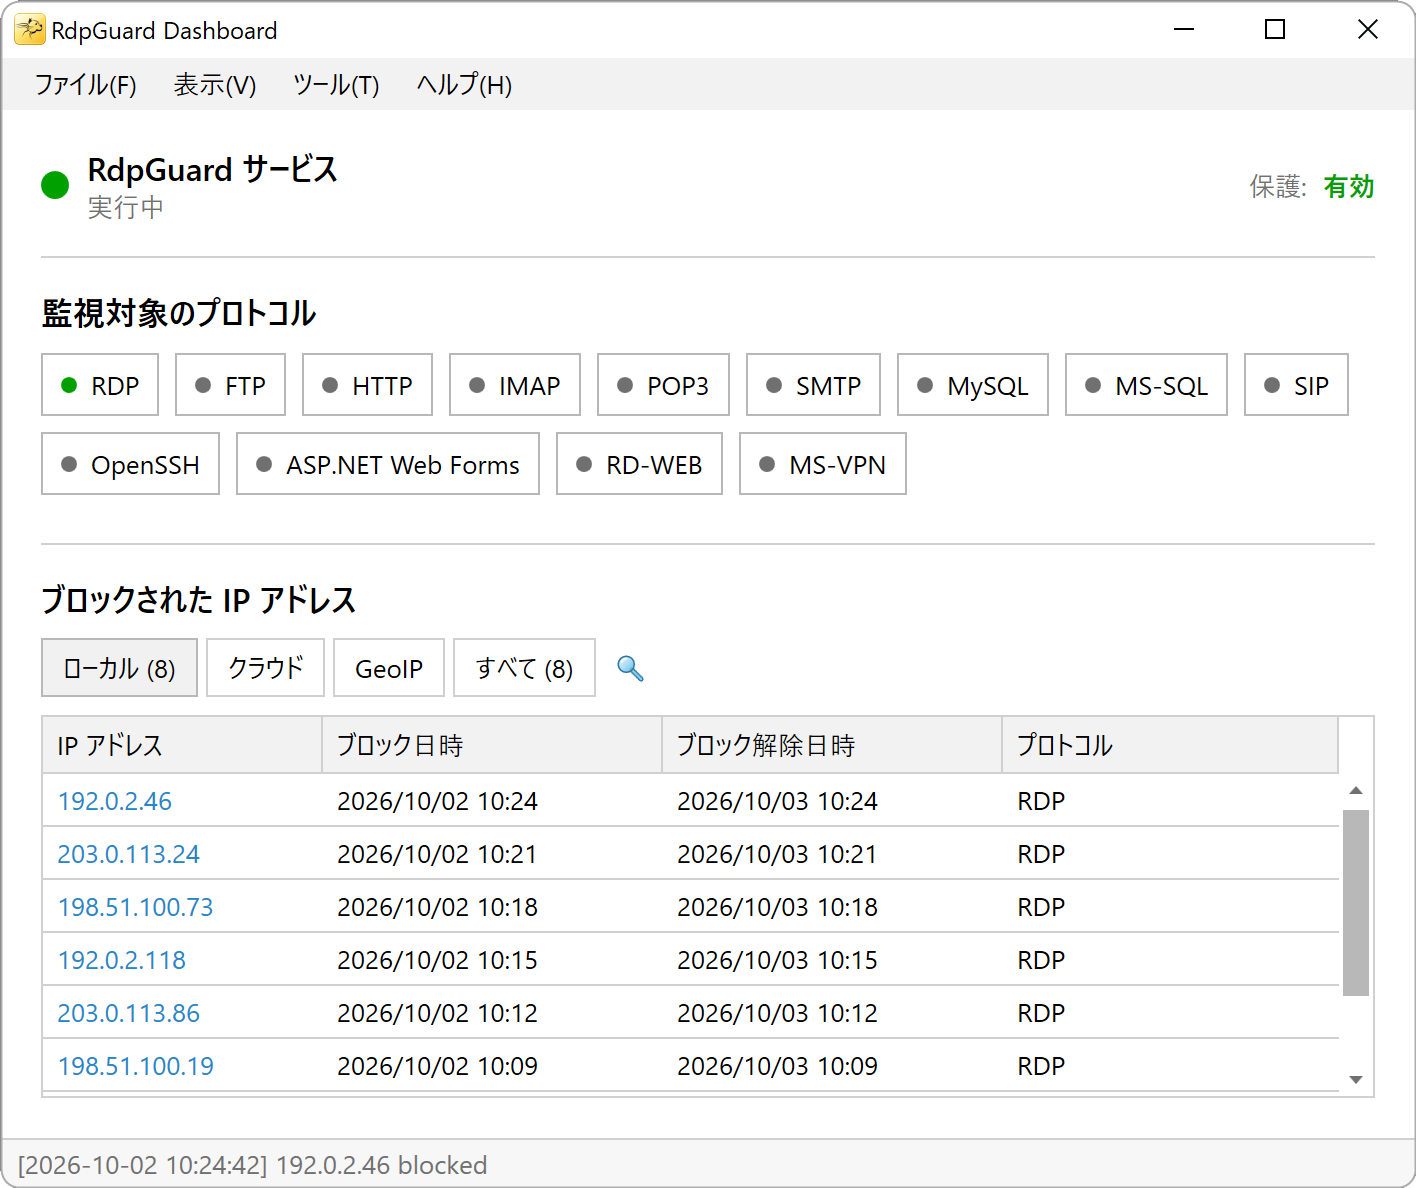Viewport: 1416px width, 1188px height.
Task: Open the ヘルプ(H) menu
Action: [x=464, y=85]
